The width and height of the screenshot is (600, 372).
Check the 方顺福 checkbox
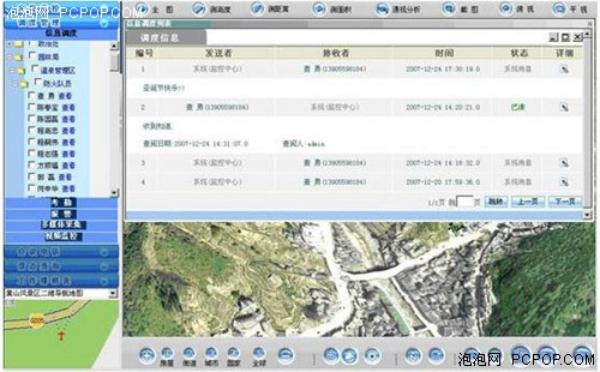(32, 165)
